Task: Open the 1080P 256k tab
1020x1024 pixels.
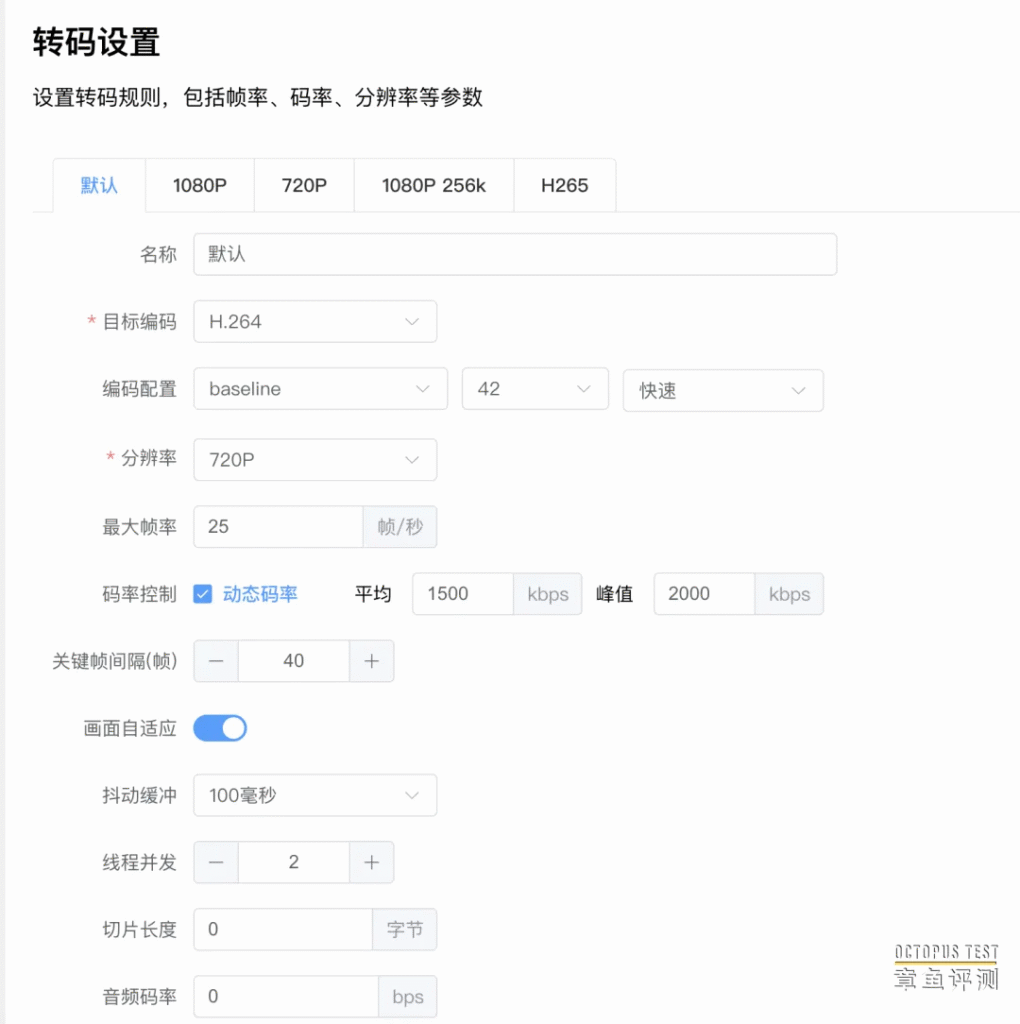Action: 434,185
